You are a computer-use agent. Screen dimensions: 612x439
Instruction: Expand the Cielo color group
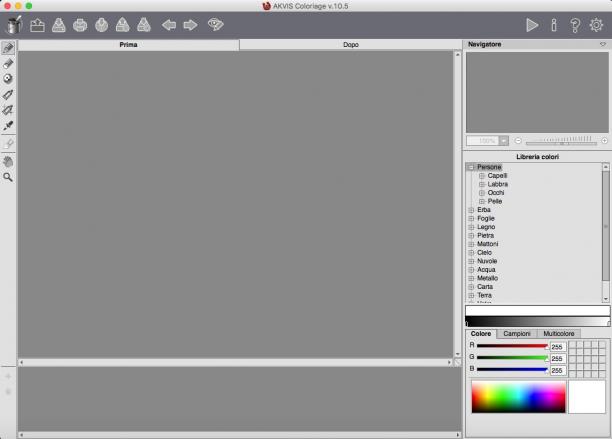click(x=471, y=252)
